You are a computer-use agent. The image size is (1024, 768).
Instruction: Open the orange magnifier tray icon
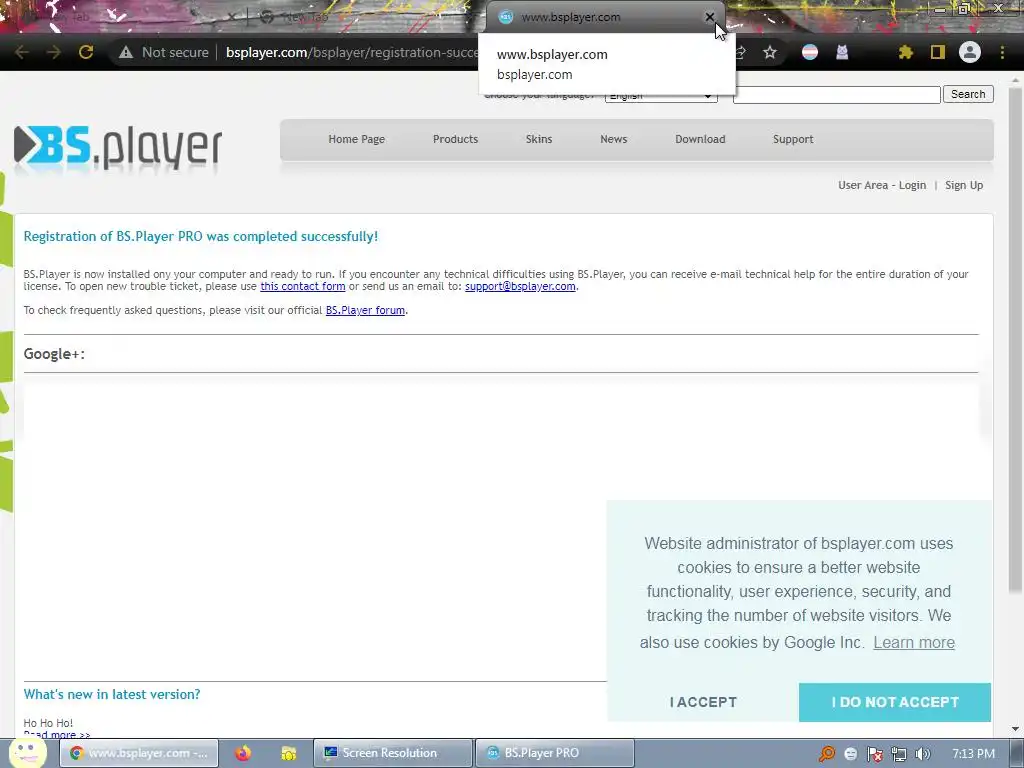tap(827, 754)
